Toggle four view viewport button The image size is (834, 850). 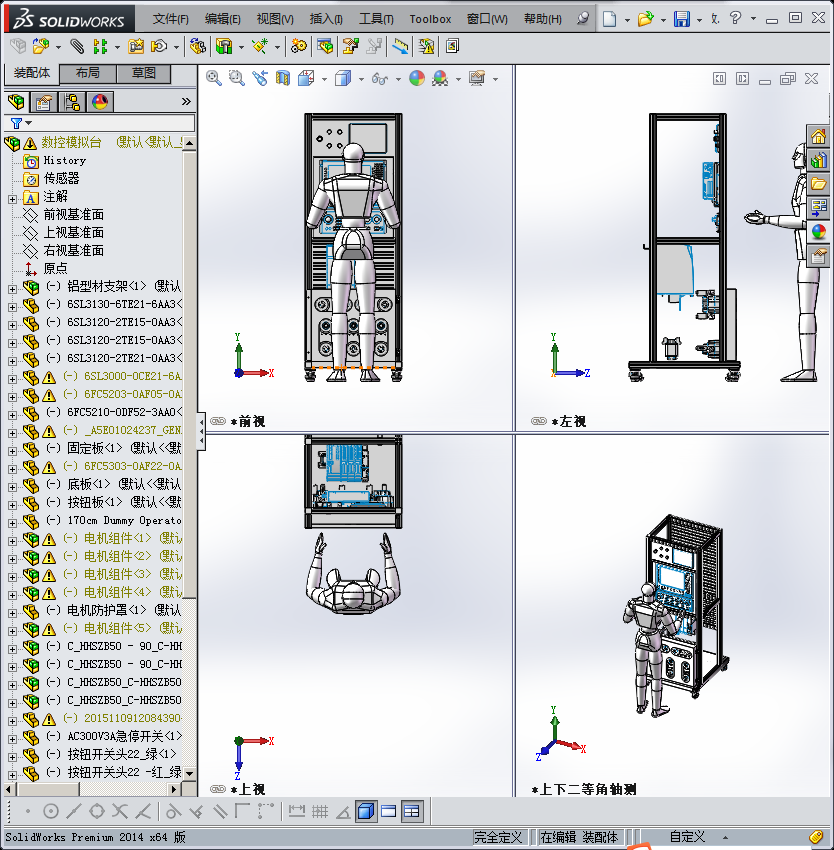click(x=412, y=811)
